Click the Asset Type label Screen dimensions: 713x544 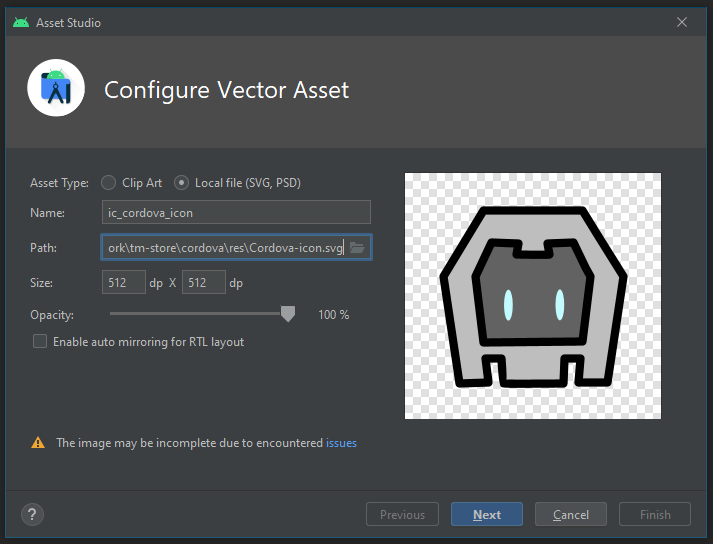pos(59,183)
